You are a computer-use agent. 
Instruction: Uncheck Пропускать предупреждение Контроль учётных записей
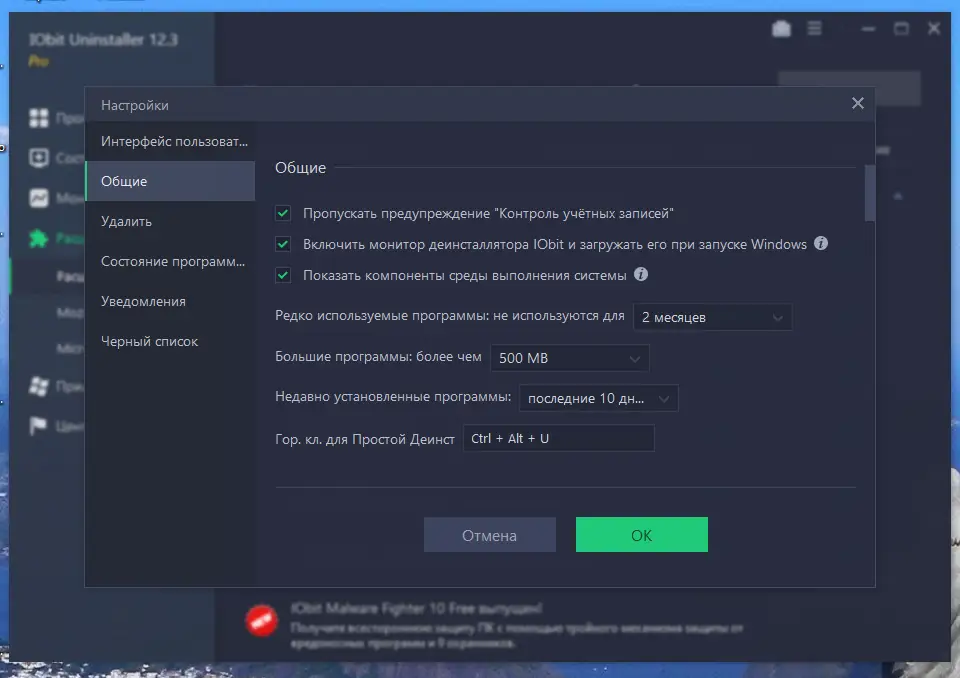(x=283, y=213)
